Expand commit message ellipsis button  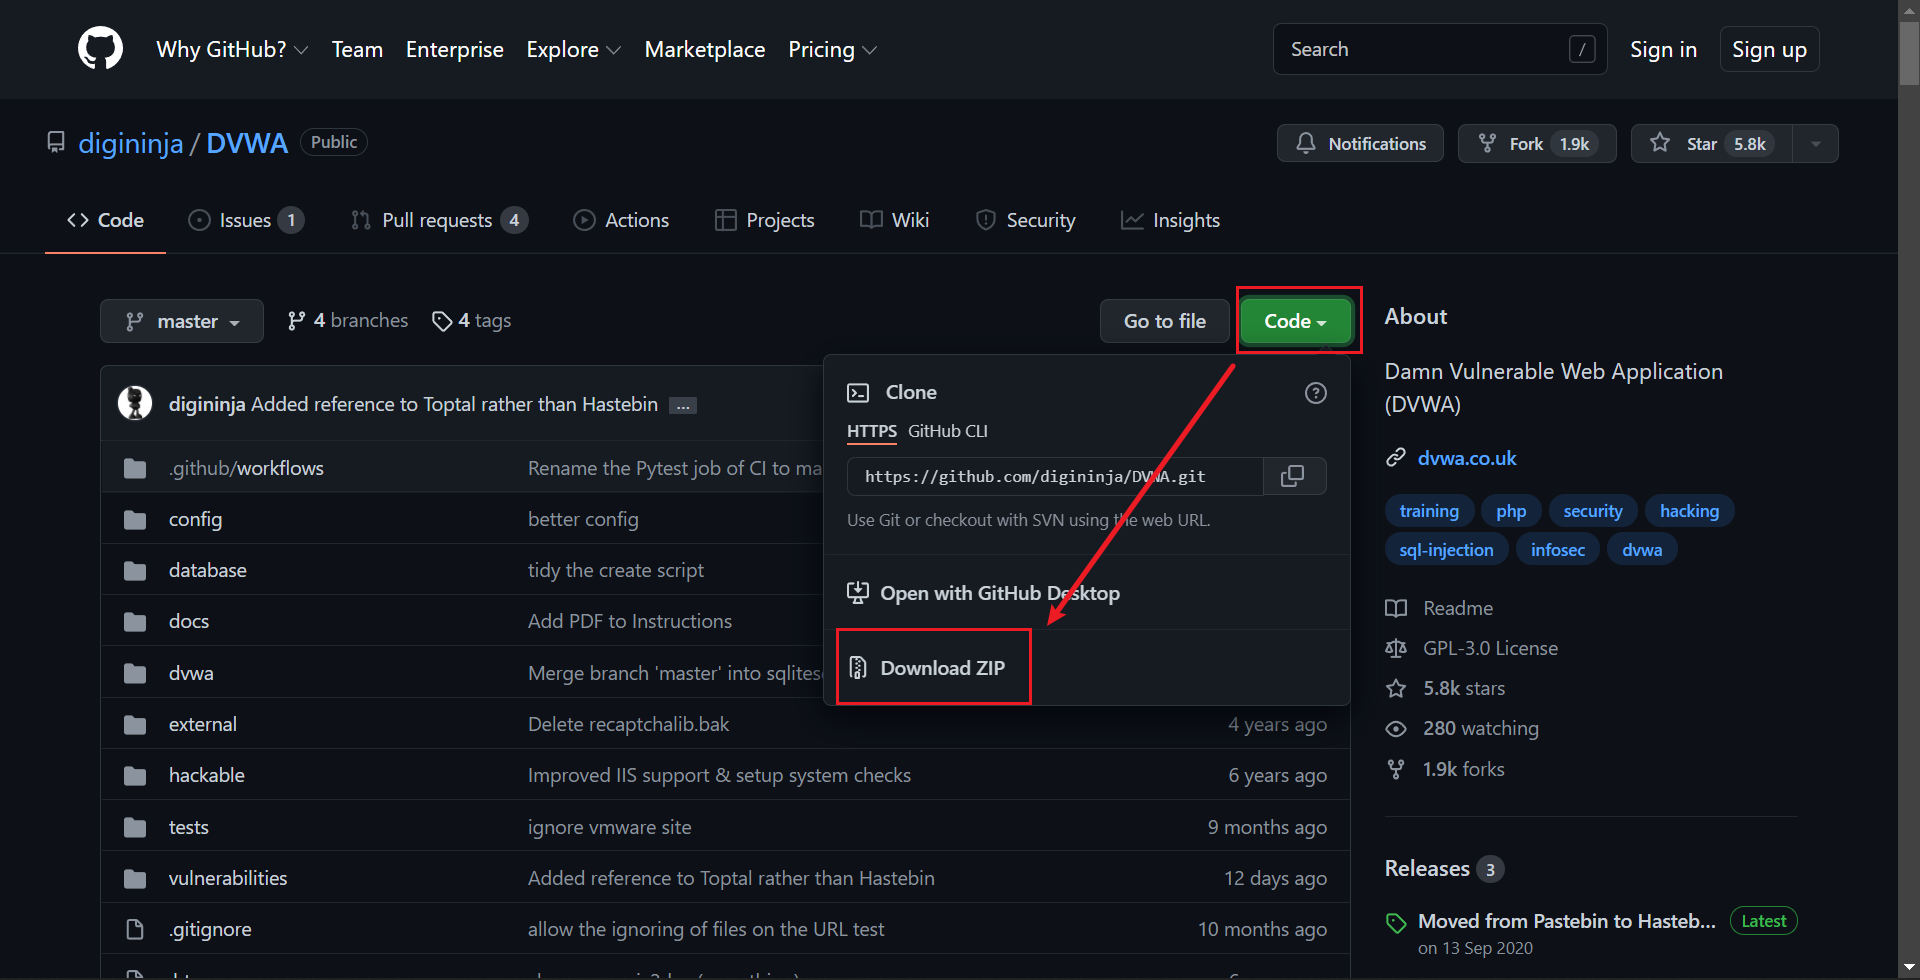(683, 405)
